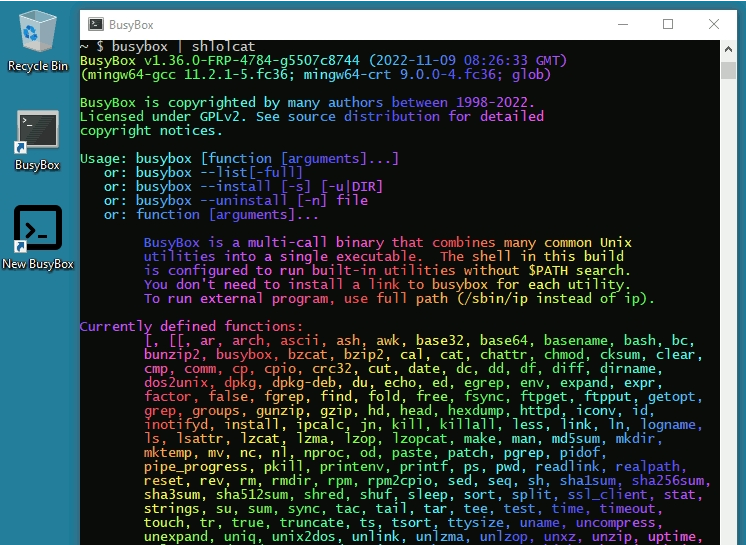The height and width of the screenshot is (545, 748).
Task: Click the scrollbar up arrow in BusyBox
Action: [x=728, y=49]
